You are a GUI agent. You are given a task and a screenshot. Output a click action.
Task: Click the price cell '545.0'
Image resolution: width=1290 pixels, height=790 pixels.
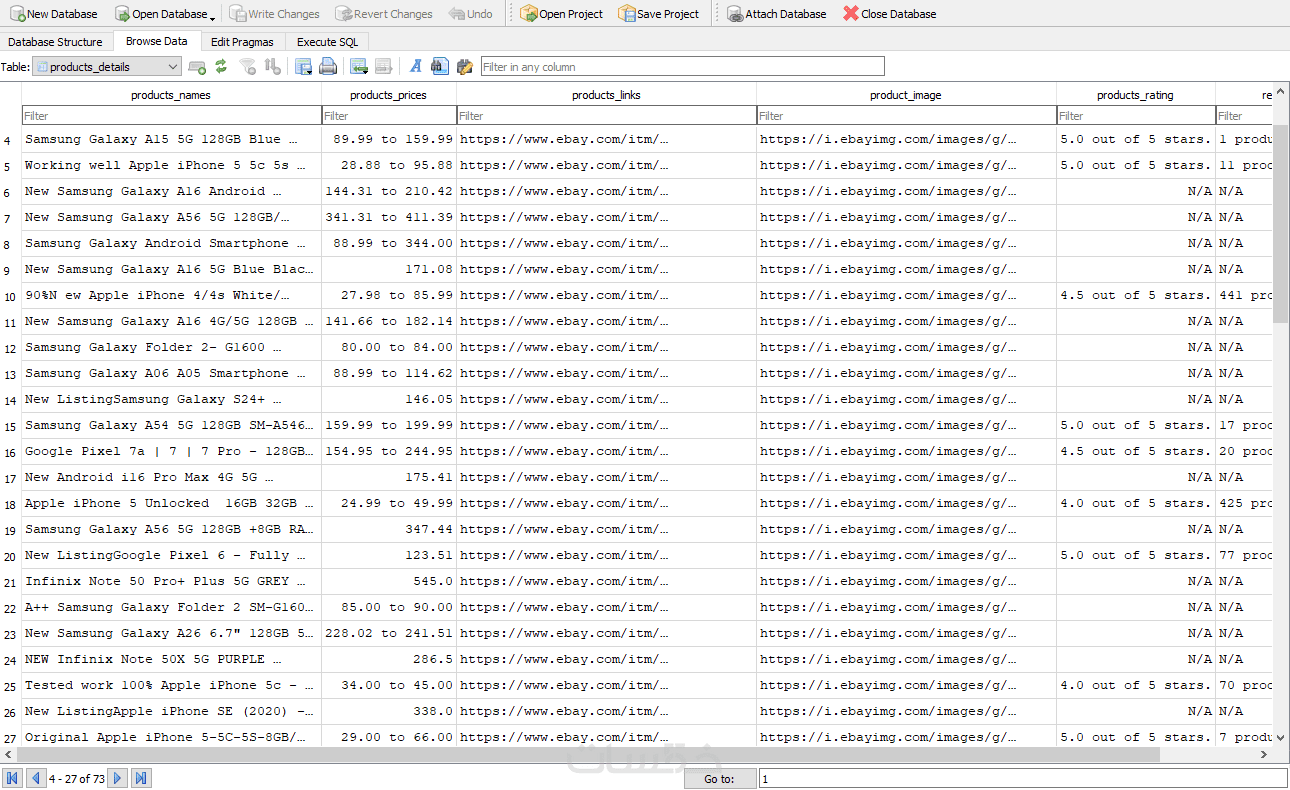click(389, 582)
